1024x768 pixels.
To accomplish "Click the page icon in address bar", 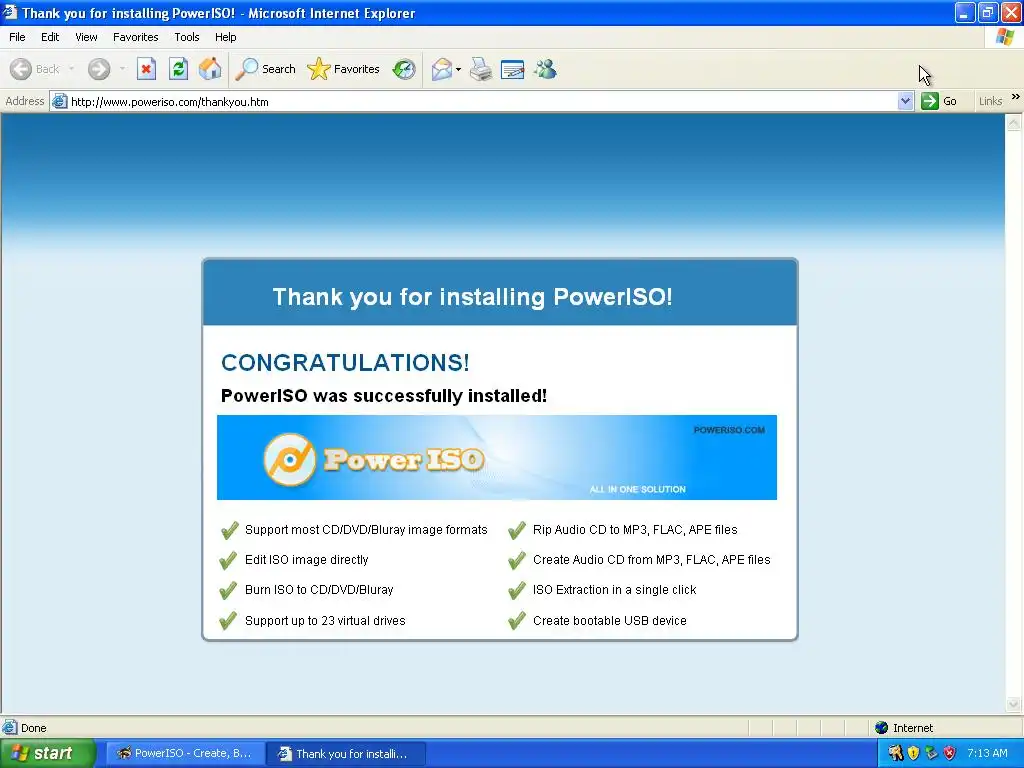I will tap(59, 101).
